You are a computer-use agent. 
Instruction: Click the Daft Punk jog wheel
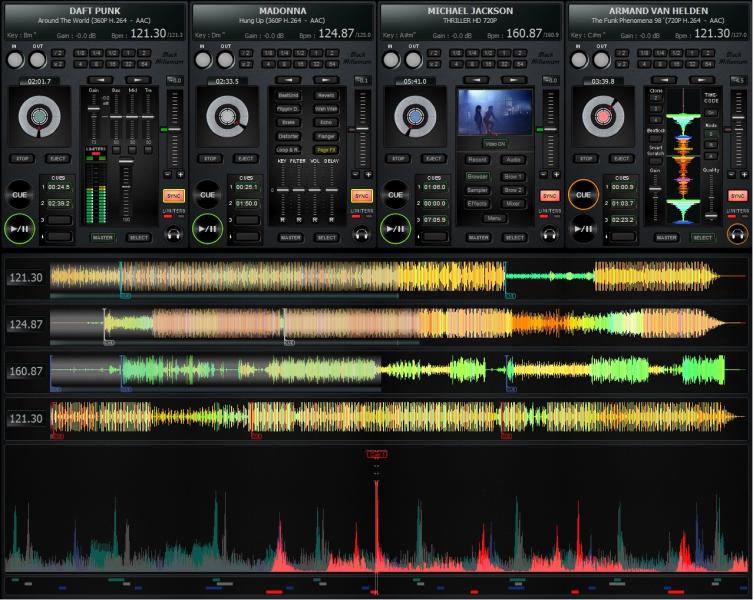point(39,116)
